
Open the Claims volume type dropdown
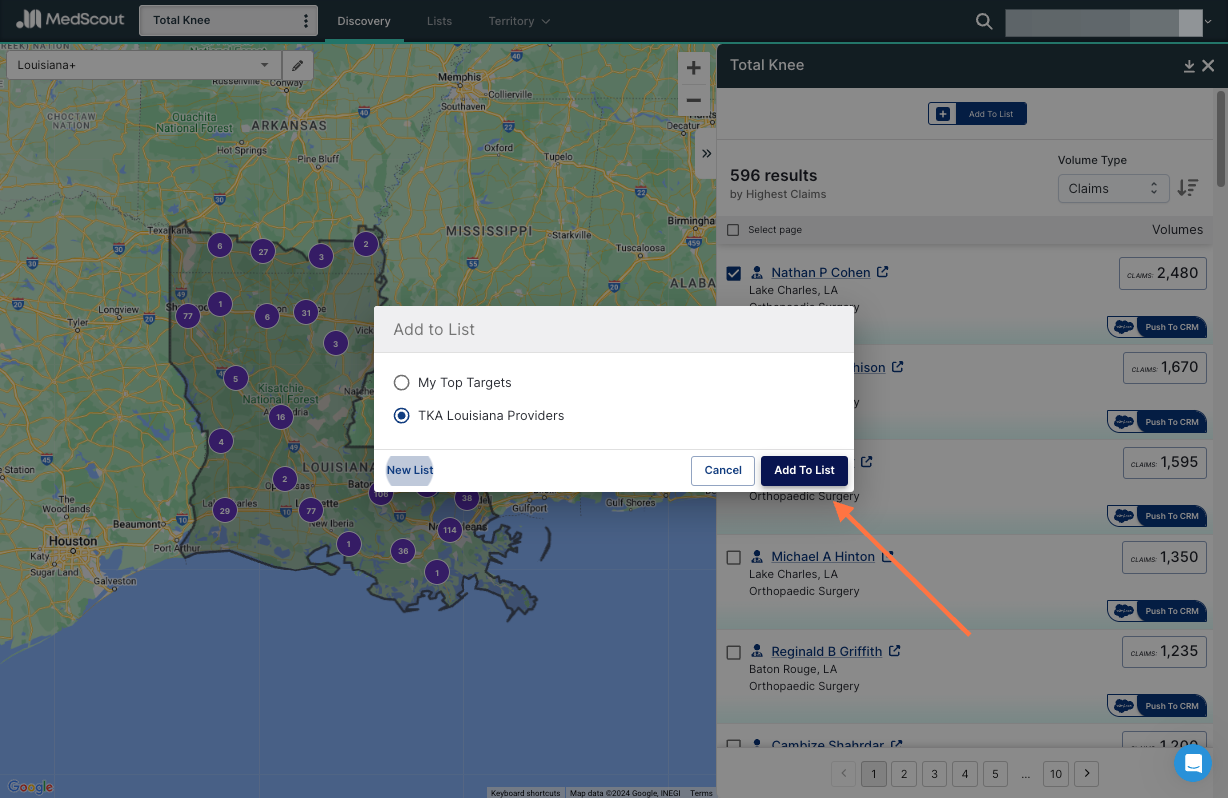coord(1113,188)
